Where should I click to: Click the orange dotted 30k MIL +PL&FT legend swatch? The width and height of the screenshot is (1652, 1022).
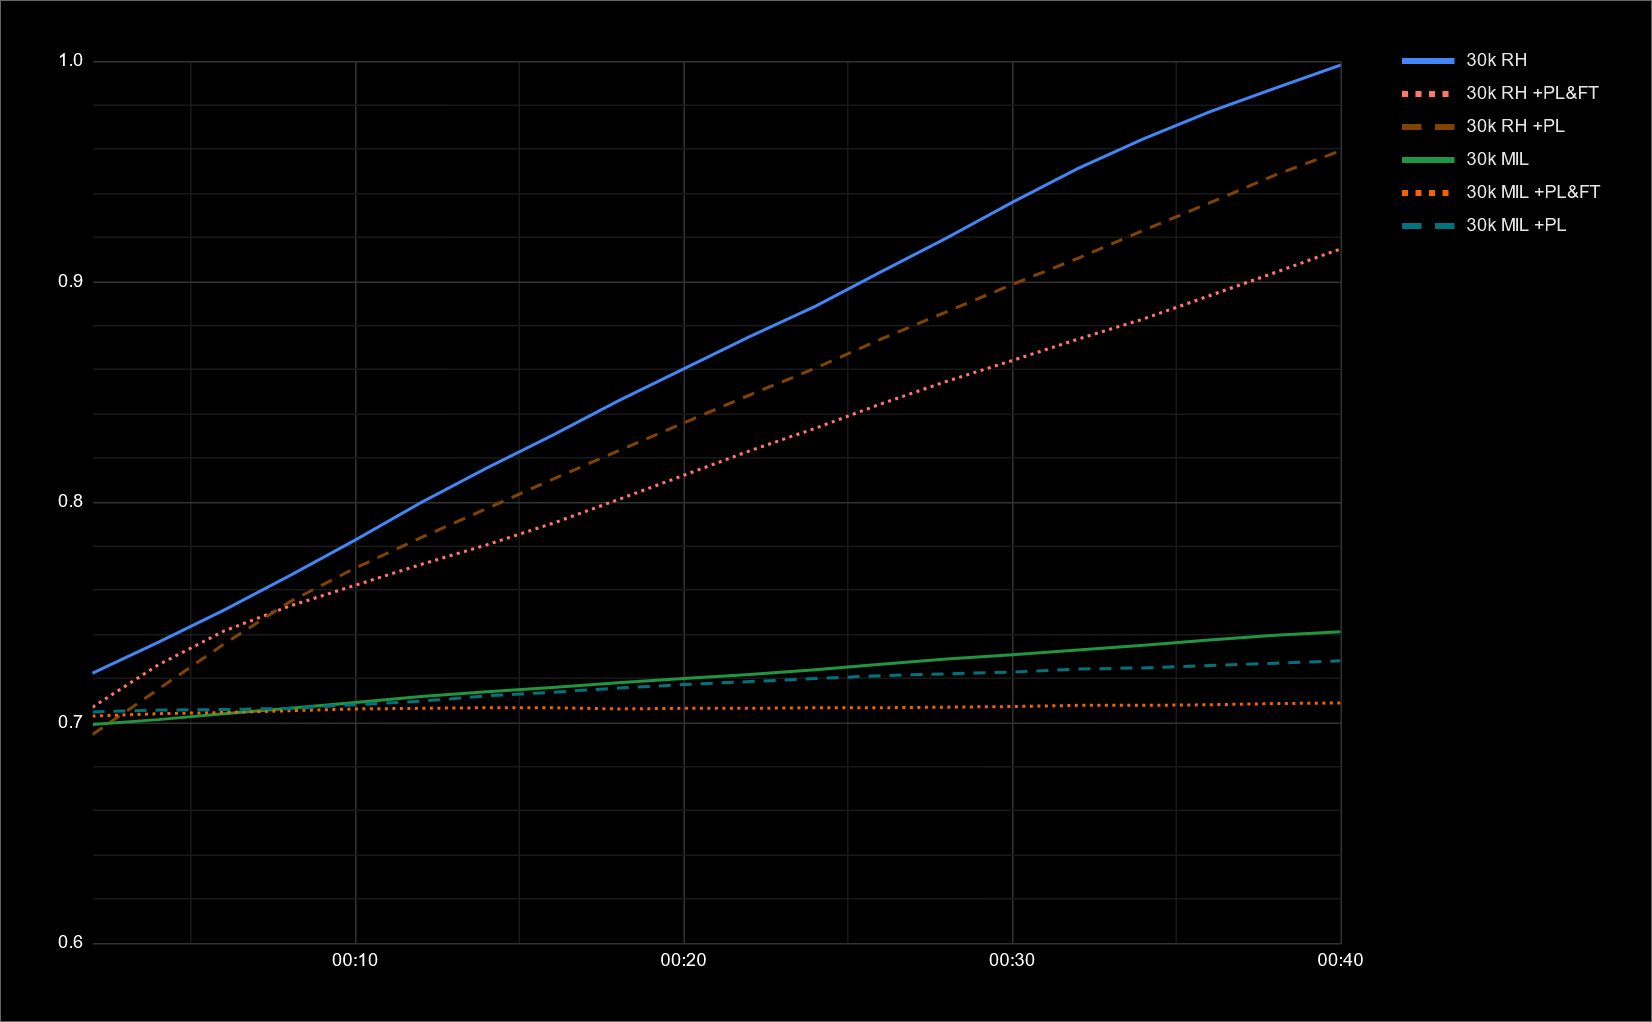click(x=1427, y=193)
